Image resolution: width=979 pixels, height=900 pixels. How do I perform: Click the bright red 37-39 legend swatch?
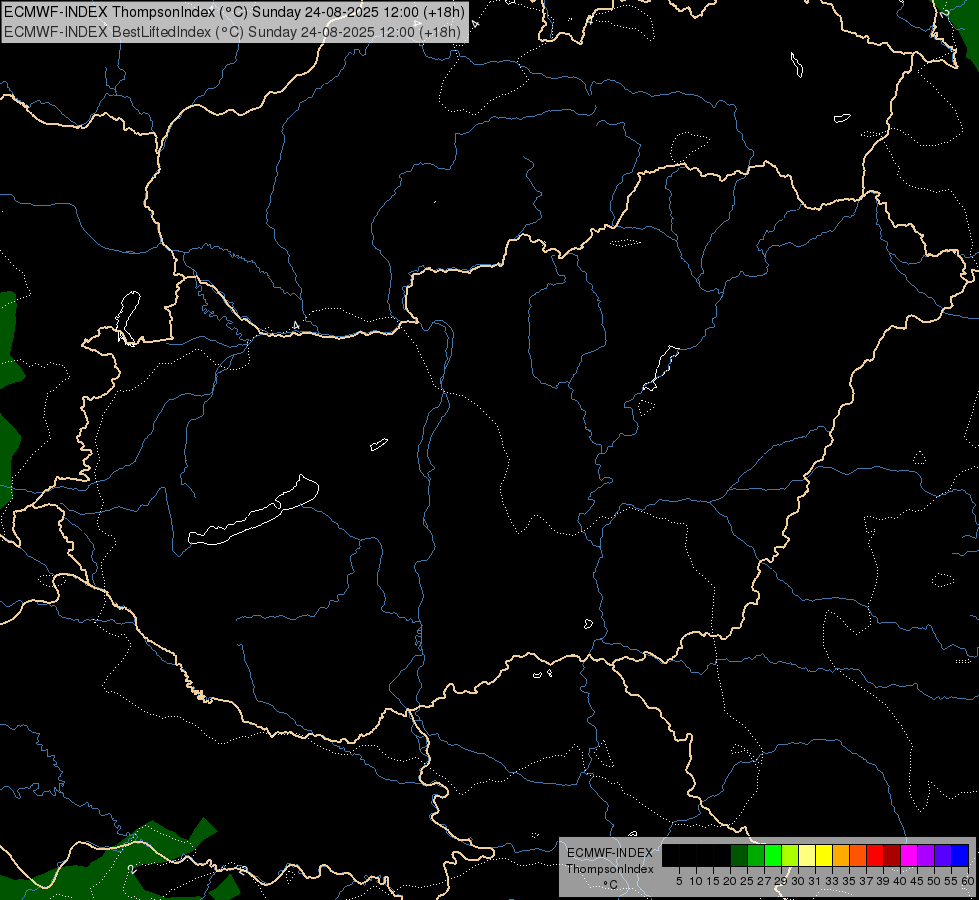(x=875, y=855)
